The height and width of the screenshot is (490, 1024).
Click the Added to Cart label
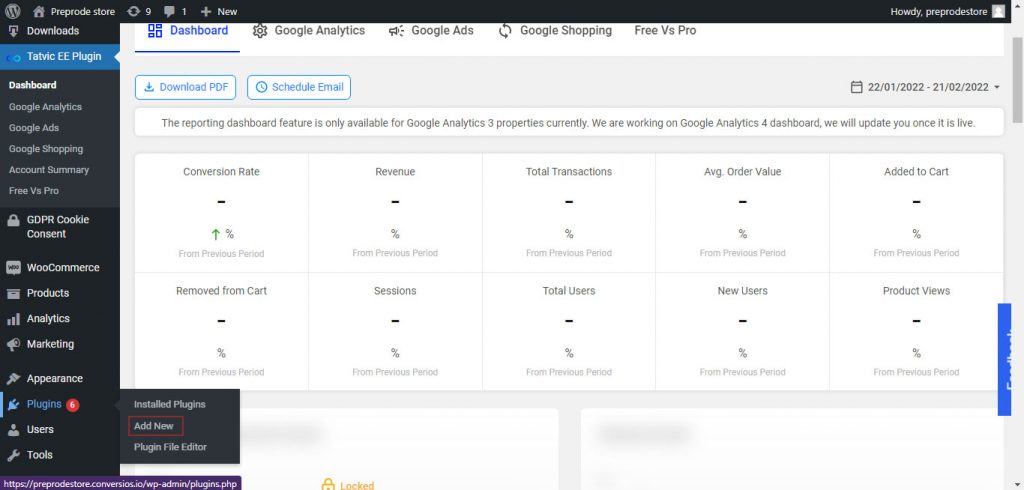tap(916, 172)
